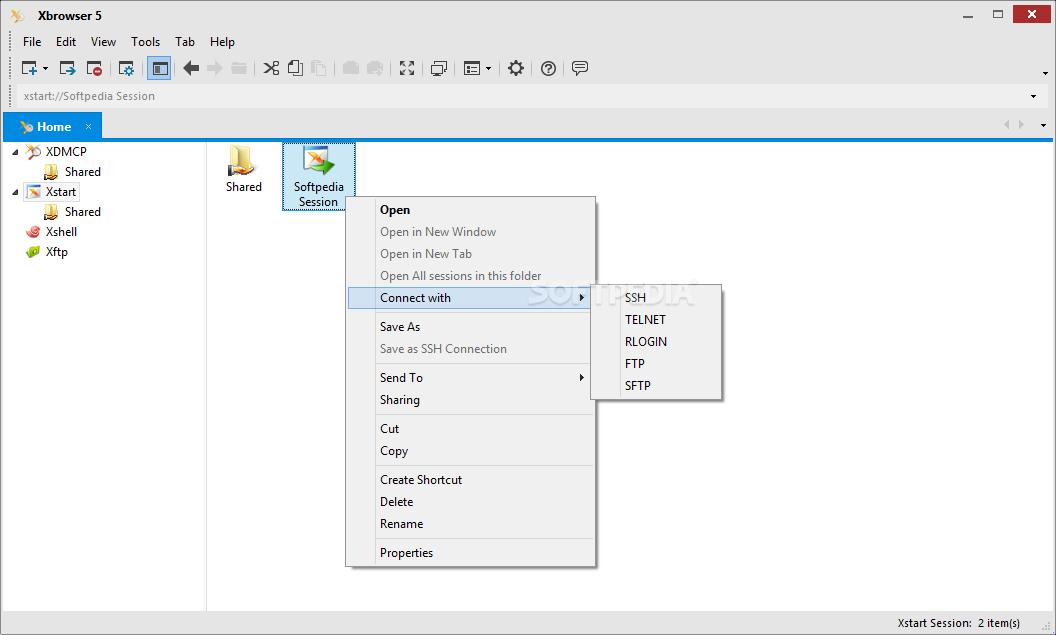Click the multiple windows toolbar icon
1056x635 pixels.
pos(439,68)
